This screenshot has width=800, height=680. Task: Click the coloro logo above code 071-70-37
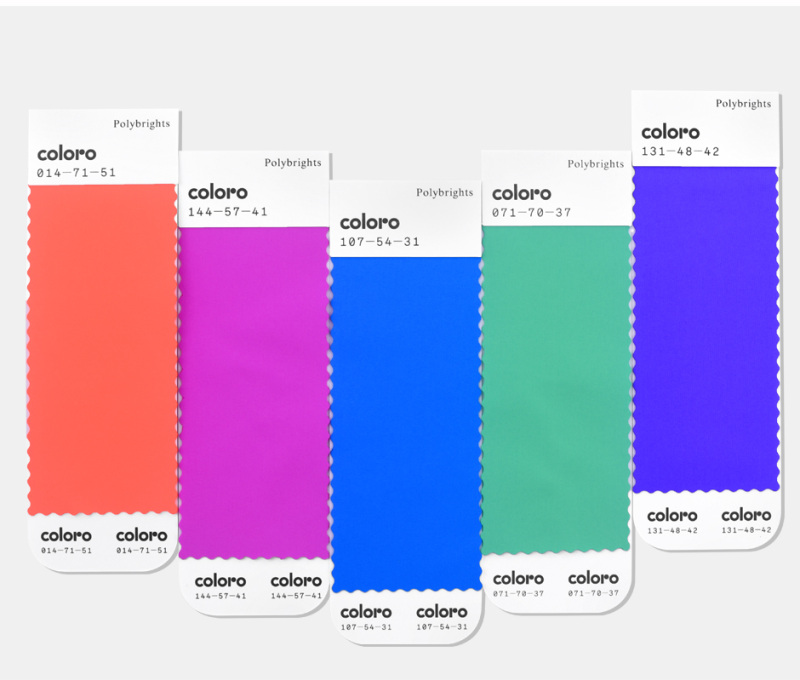(521, 193)
